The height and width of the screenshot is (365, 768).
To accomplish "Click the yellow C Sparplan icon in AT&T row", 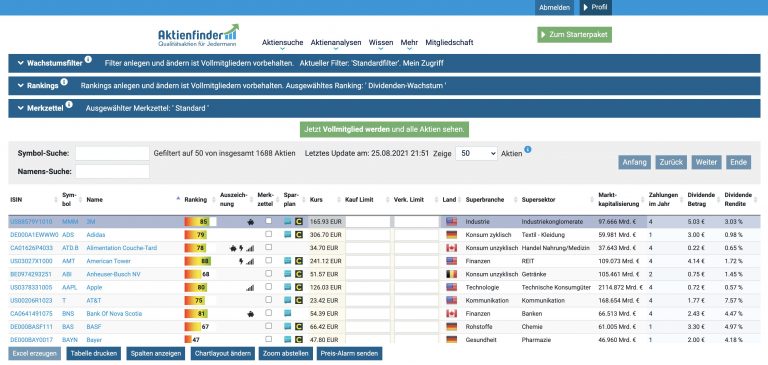I will point(298,300).
